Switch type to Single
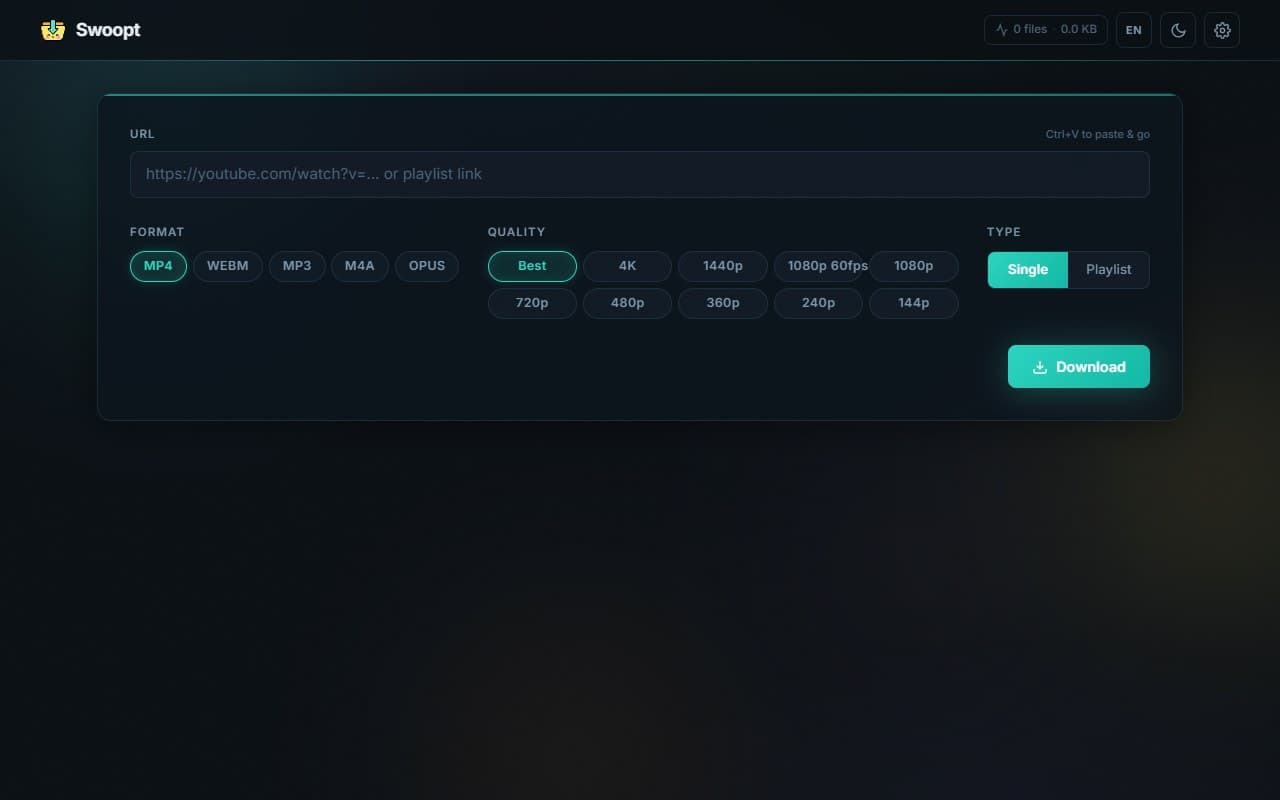 pos(1028,270)
